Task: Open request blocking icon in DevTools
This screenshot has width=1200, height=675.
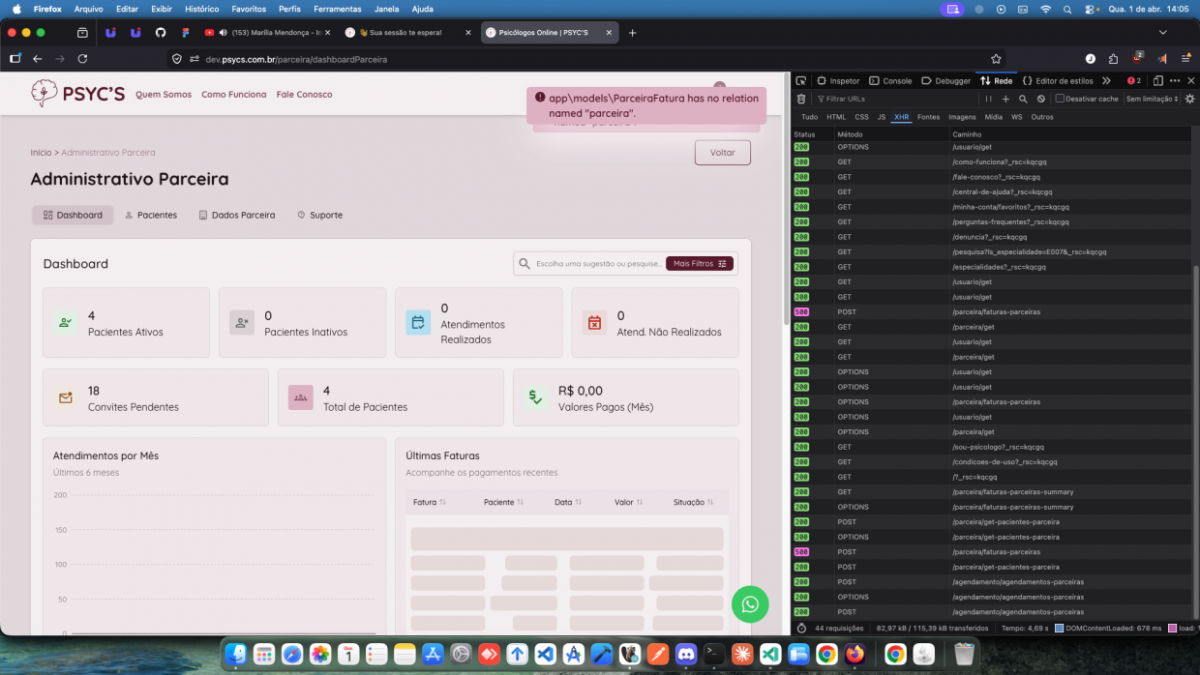Action: pos(1041,99)
